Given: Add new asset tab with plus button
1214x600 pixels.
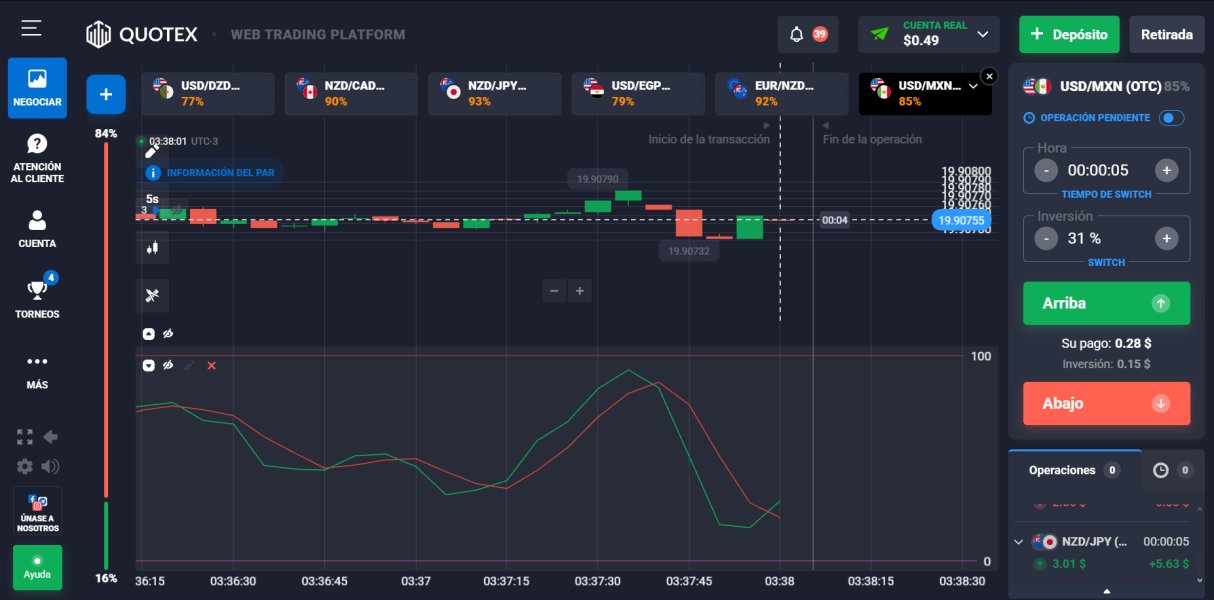Looking at the screenshot, I should [106, 94].
